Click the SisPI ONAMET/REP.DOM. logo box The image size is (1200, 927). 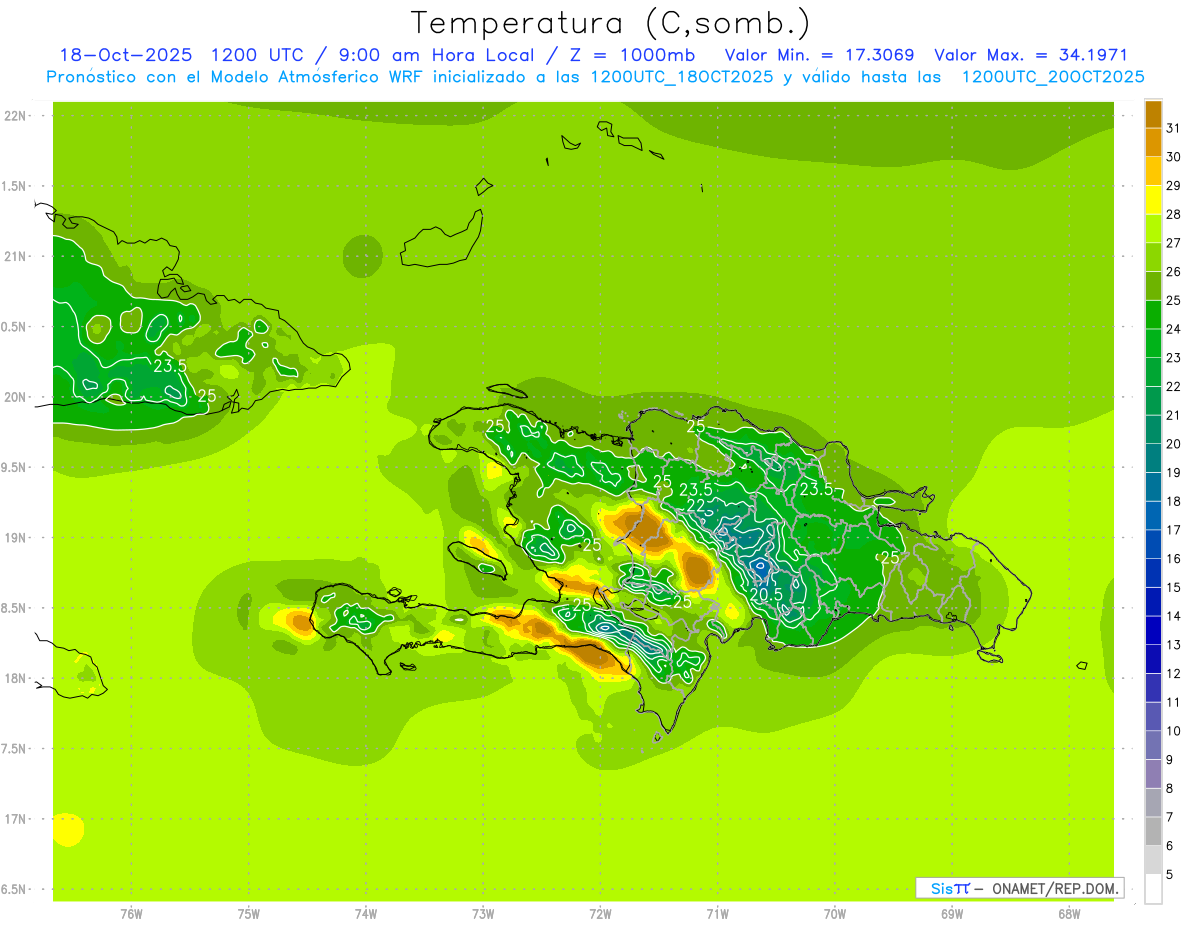(x=1019, y=888)
